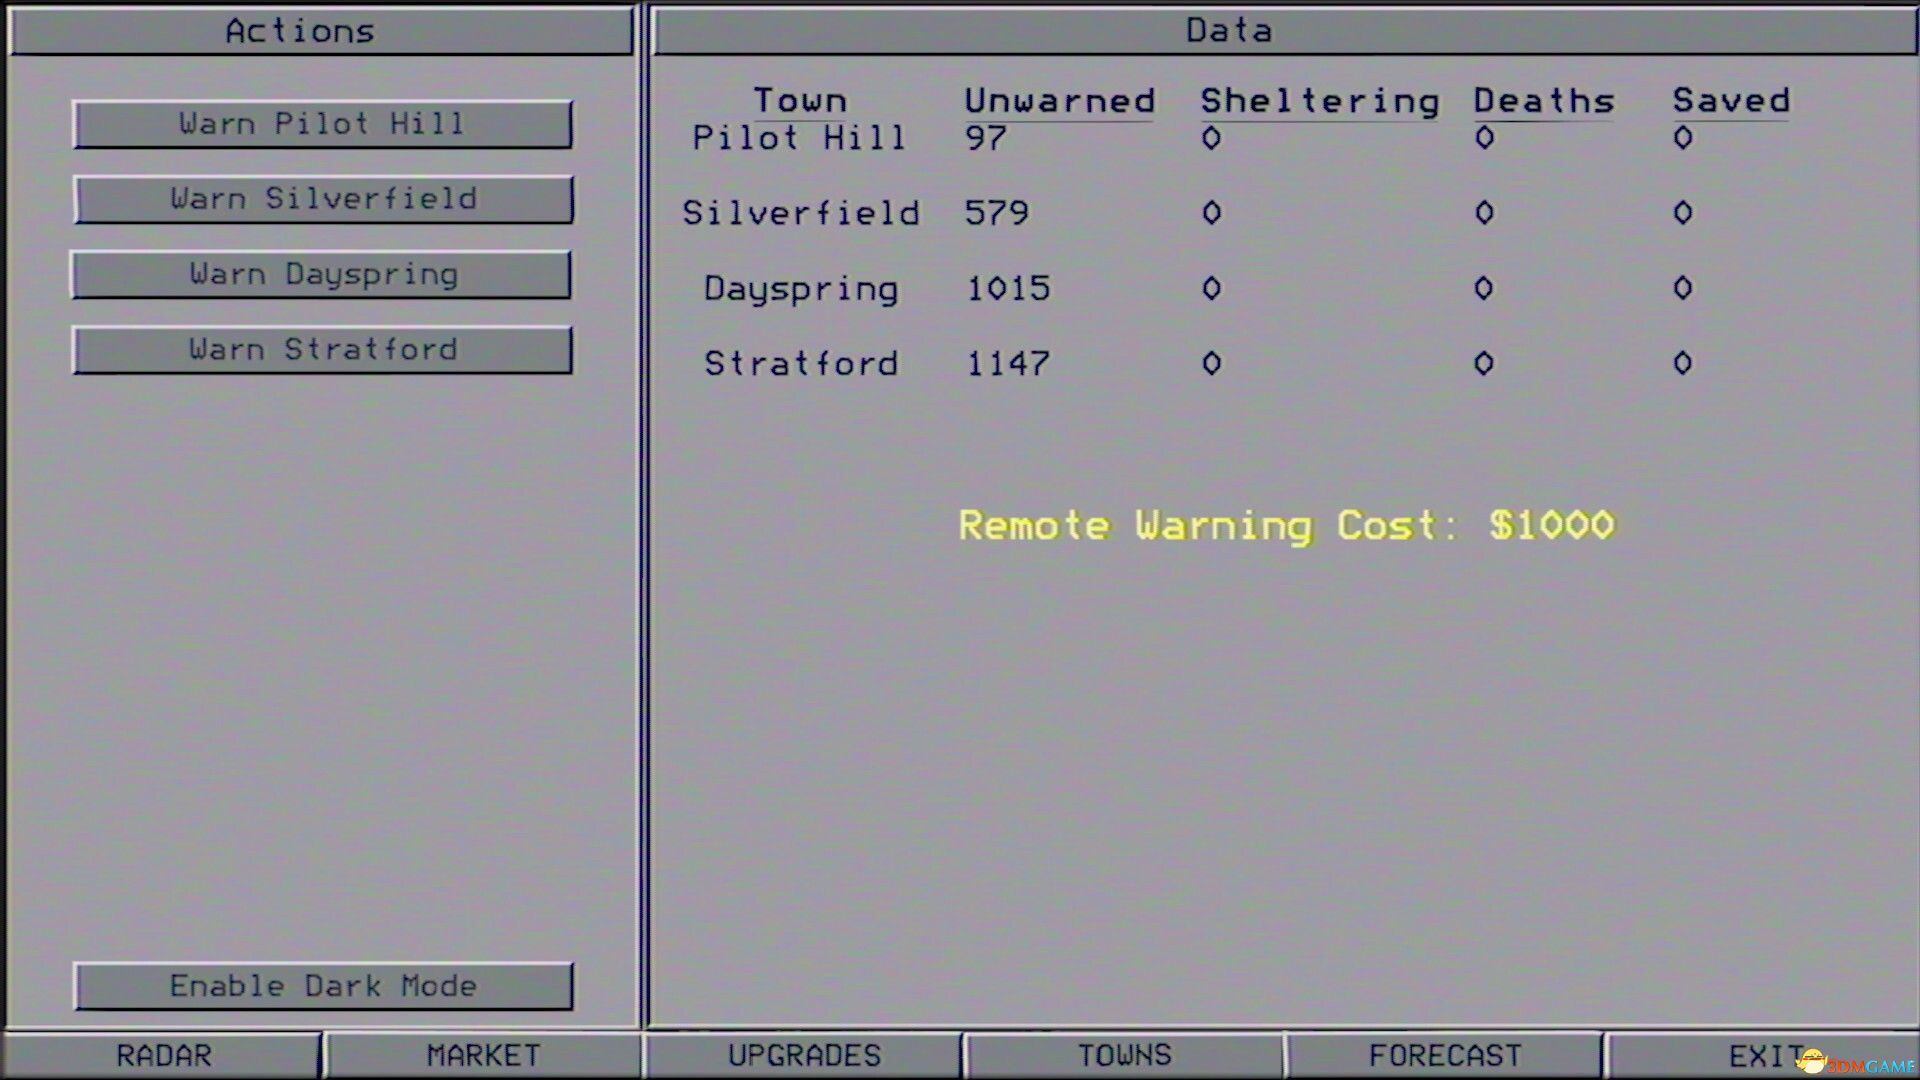Image resolution: width=1920 pixels, height=1080 pixels.
Task: Click the Deaths column header
Action: pyautogui.click(x=1543, y=101)
